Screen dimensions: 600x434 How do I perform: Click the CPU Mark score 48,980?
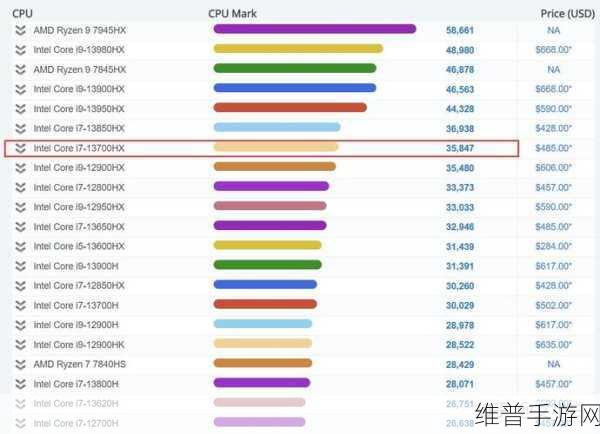[460, 50]
